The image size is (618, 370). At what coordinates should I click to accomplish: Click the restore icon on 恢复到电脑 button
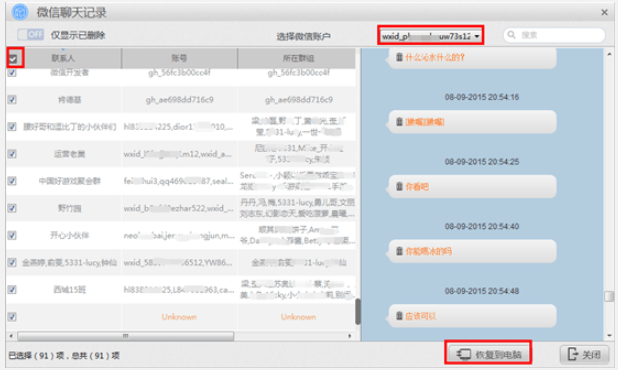coord(464,354)
